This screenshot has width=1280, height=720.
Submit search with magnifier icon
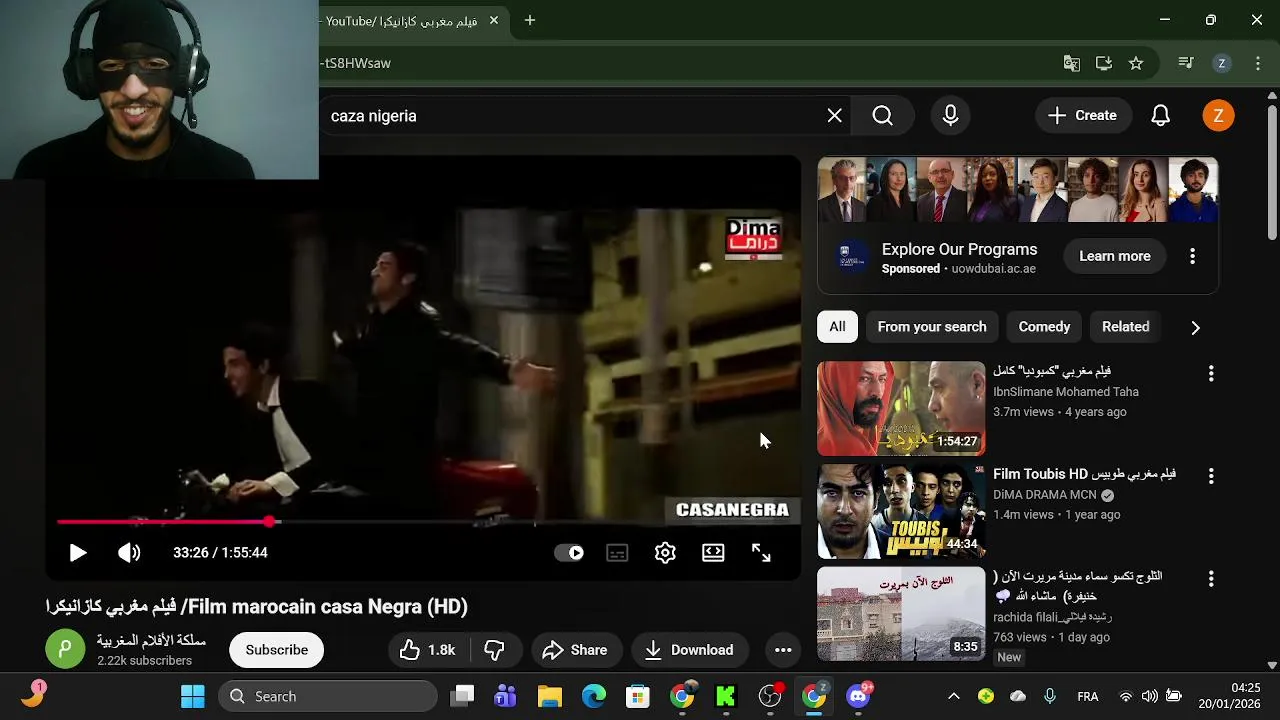882,116
